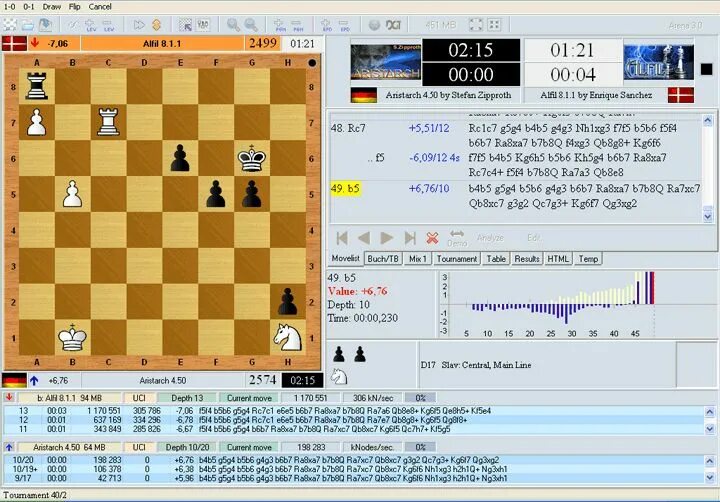Viewport: 720px width, 502px height.
Task: Step forward one move
Action: click(387, 238)
